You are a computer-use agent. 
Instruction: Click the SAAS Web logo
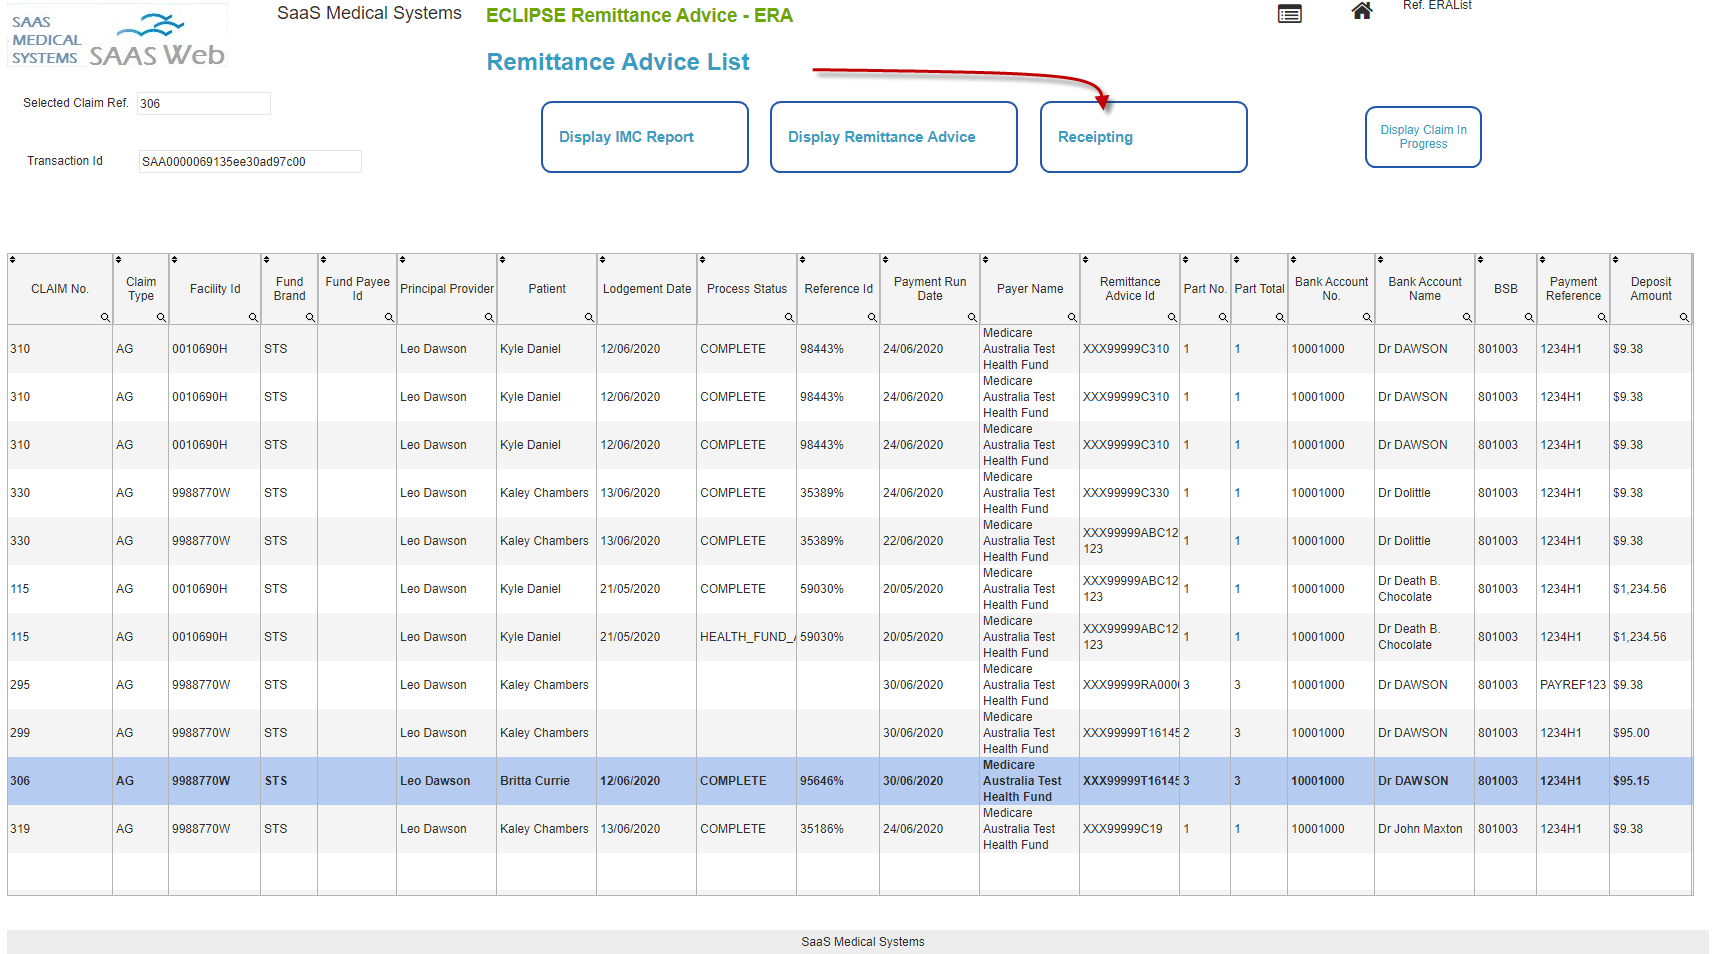[x=118, y=37]
